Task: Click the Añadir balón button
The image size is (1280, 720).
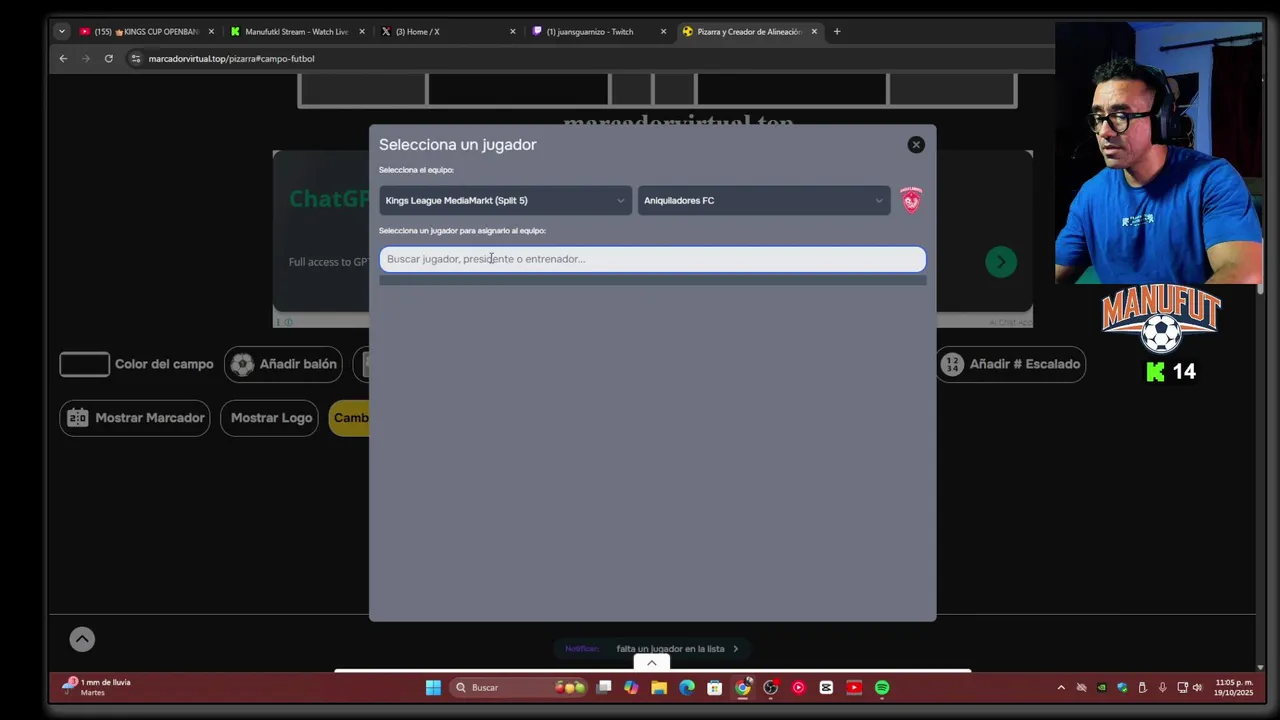Action: 284,364
